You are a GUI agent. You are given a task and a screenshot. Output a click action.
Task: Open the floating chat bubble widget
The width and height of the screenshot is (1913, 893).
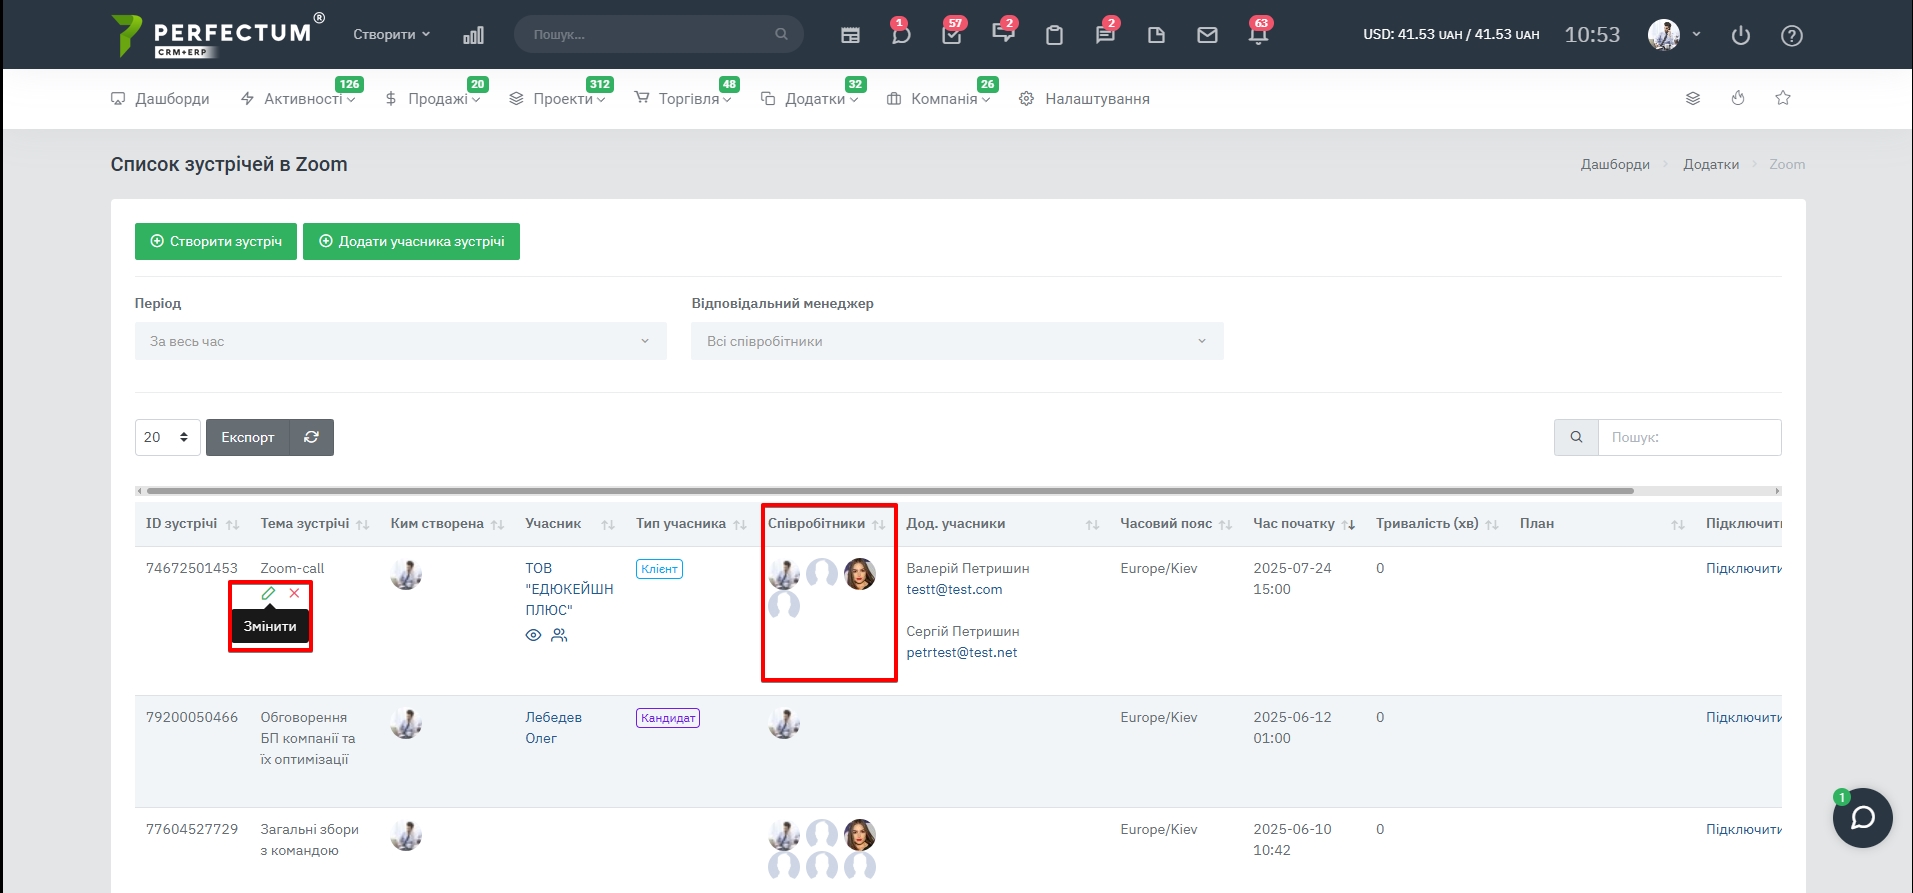pyautogui.click(x=1862, y=818)
